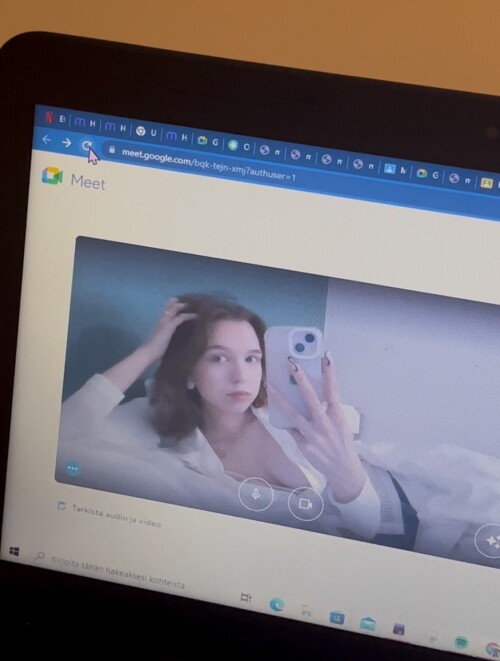Launch Spotify from the taskbar
Viewport: 500px width, 661px height.
pyautogui.click(x=462, y=642)
